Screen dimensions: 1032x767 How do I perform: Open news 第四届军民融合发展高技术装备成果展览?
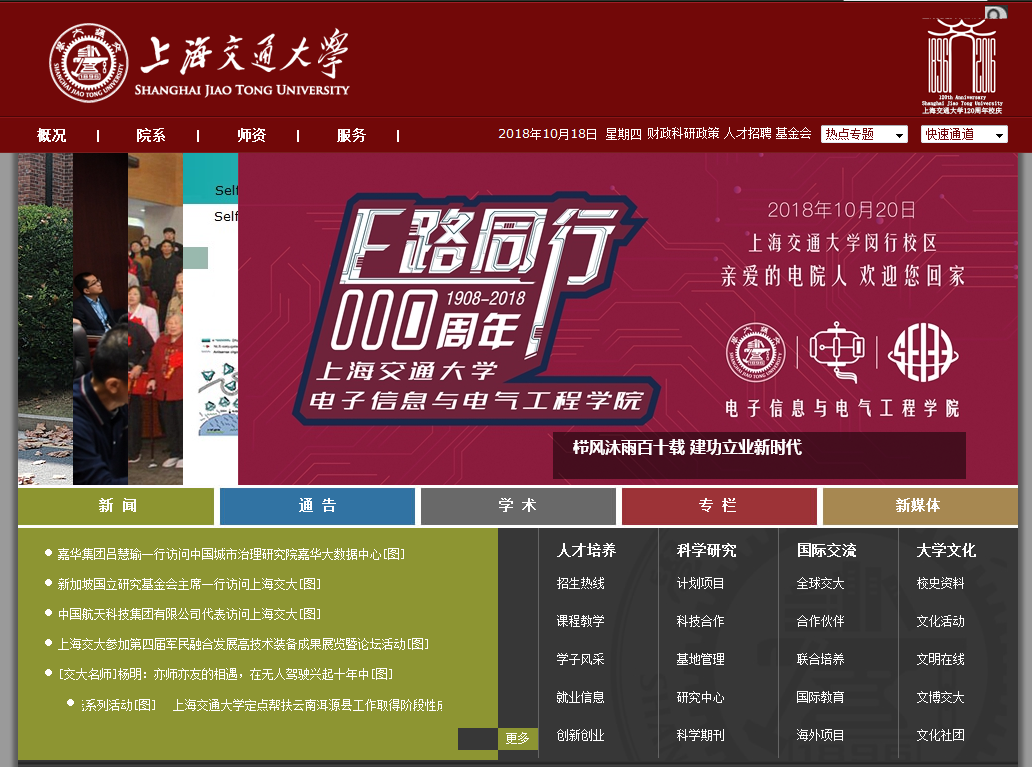tap(243, 644)
